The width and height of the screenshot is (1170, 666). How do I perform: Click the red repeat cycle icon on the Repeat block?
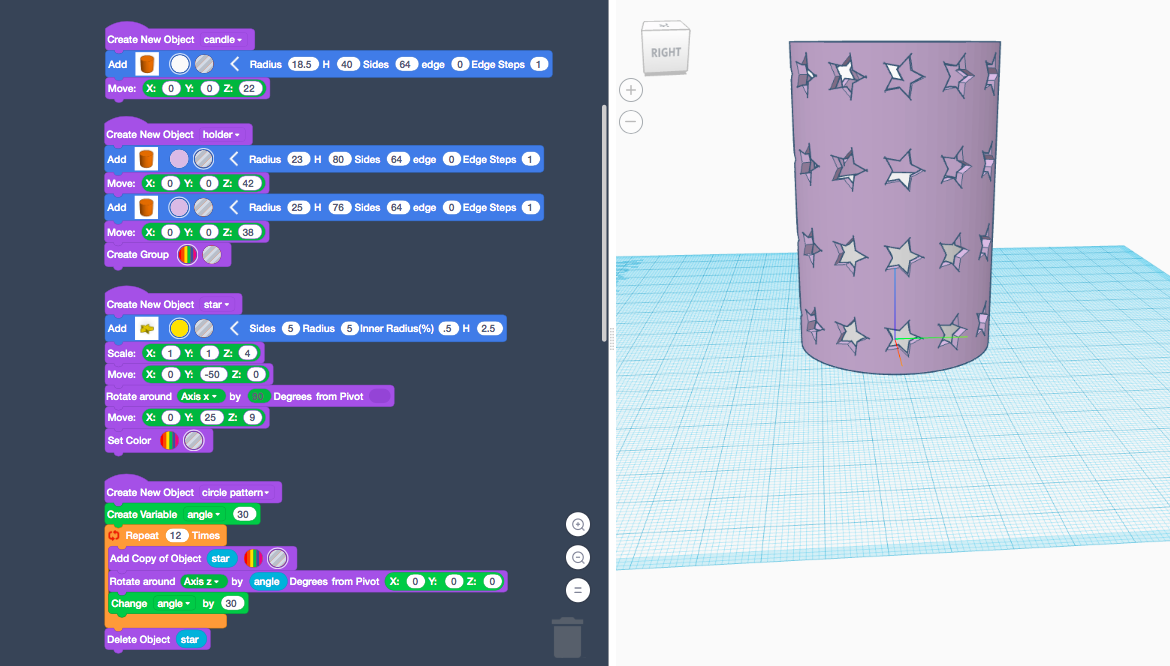coord(114,535)
